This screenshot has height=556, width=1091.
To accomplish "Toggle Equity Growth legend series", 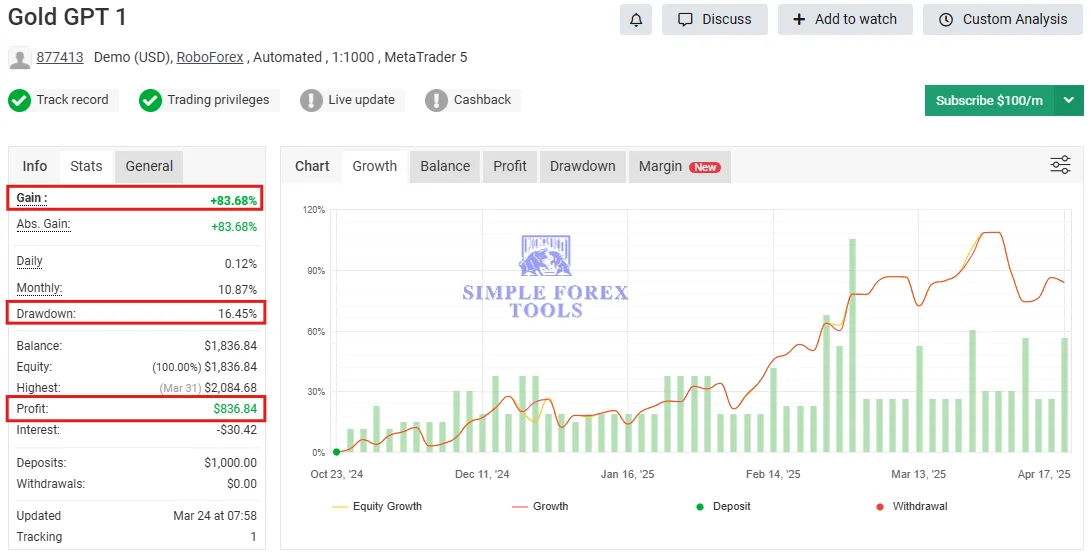I will point(376,507).
